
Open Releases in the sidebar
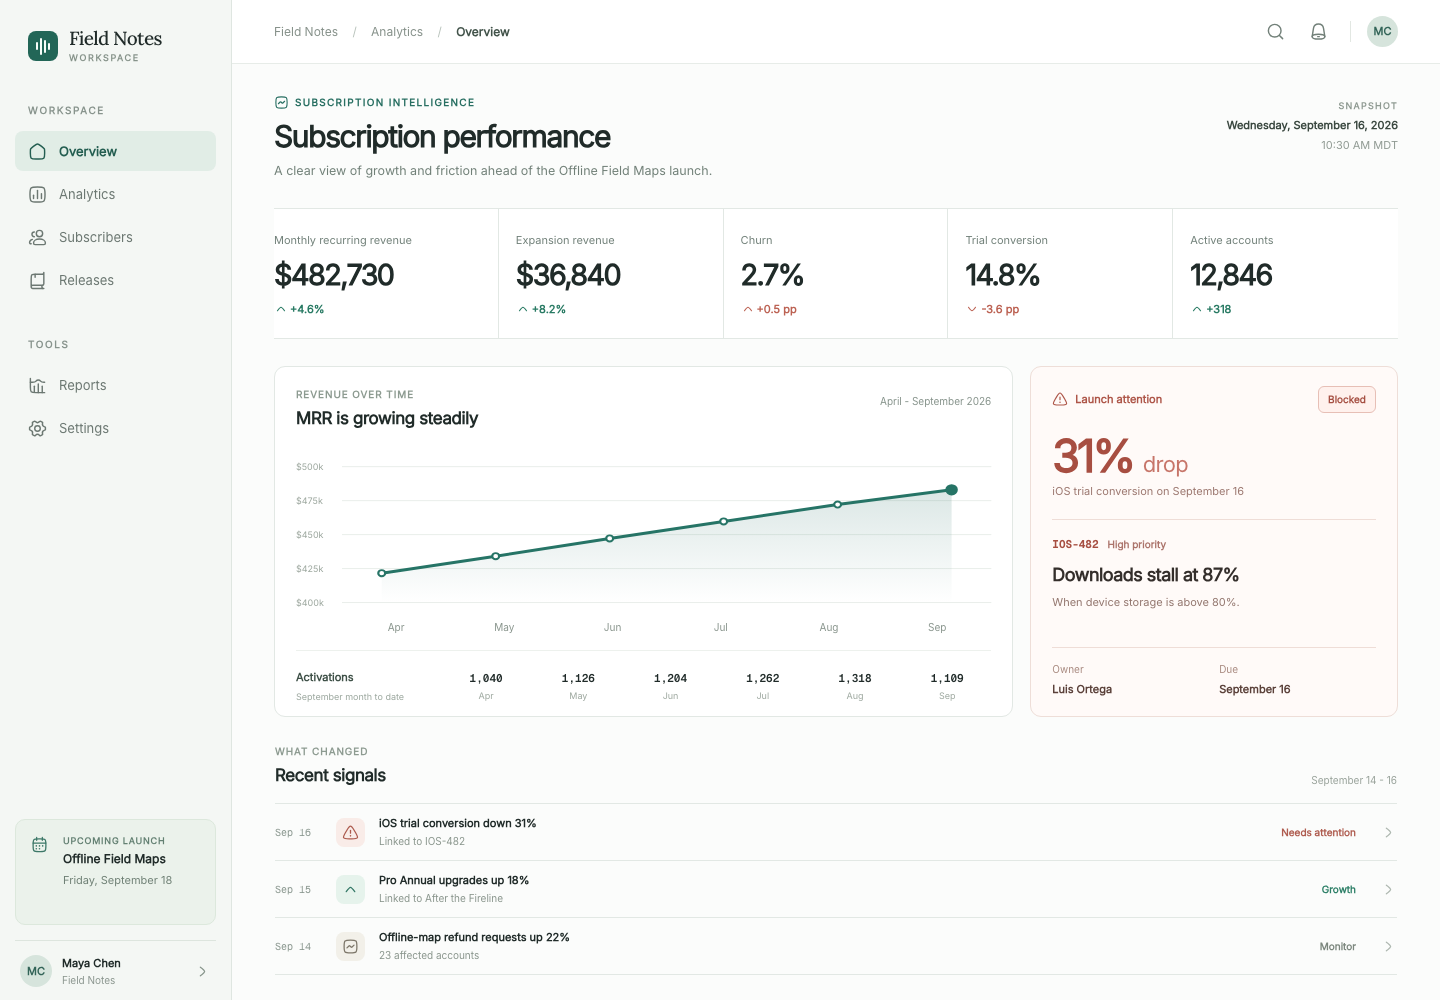click(116, 280)
